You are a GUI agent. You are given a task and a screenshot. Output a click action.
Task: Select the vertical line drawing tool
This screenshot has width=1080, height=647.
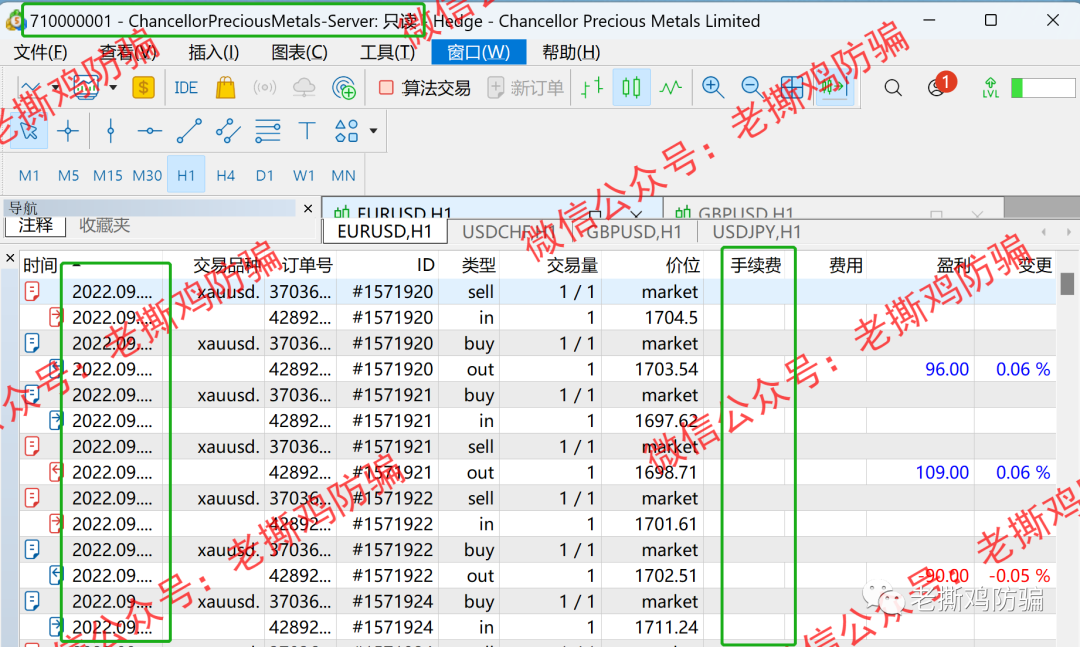tap(110, 130)
